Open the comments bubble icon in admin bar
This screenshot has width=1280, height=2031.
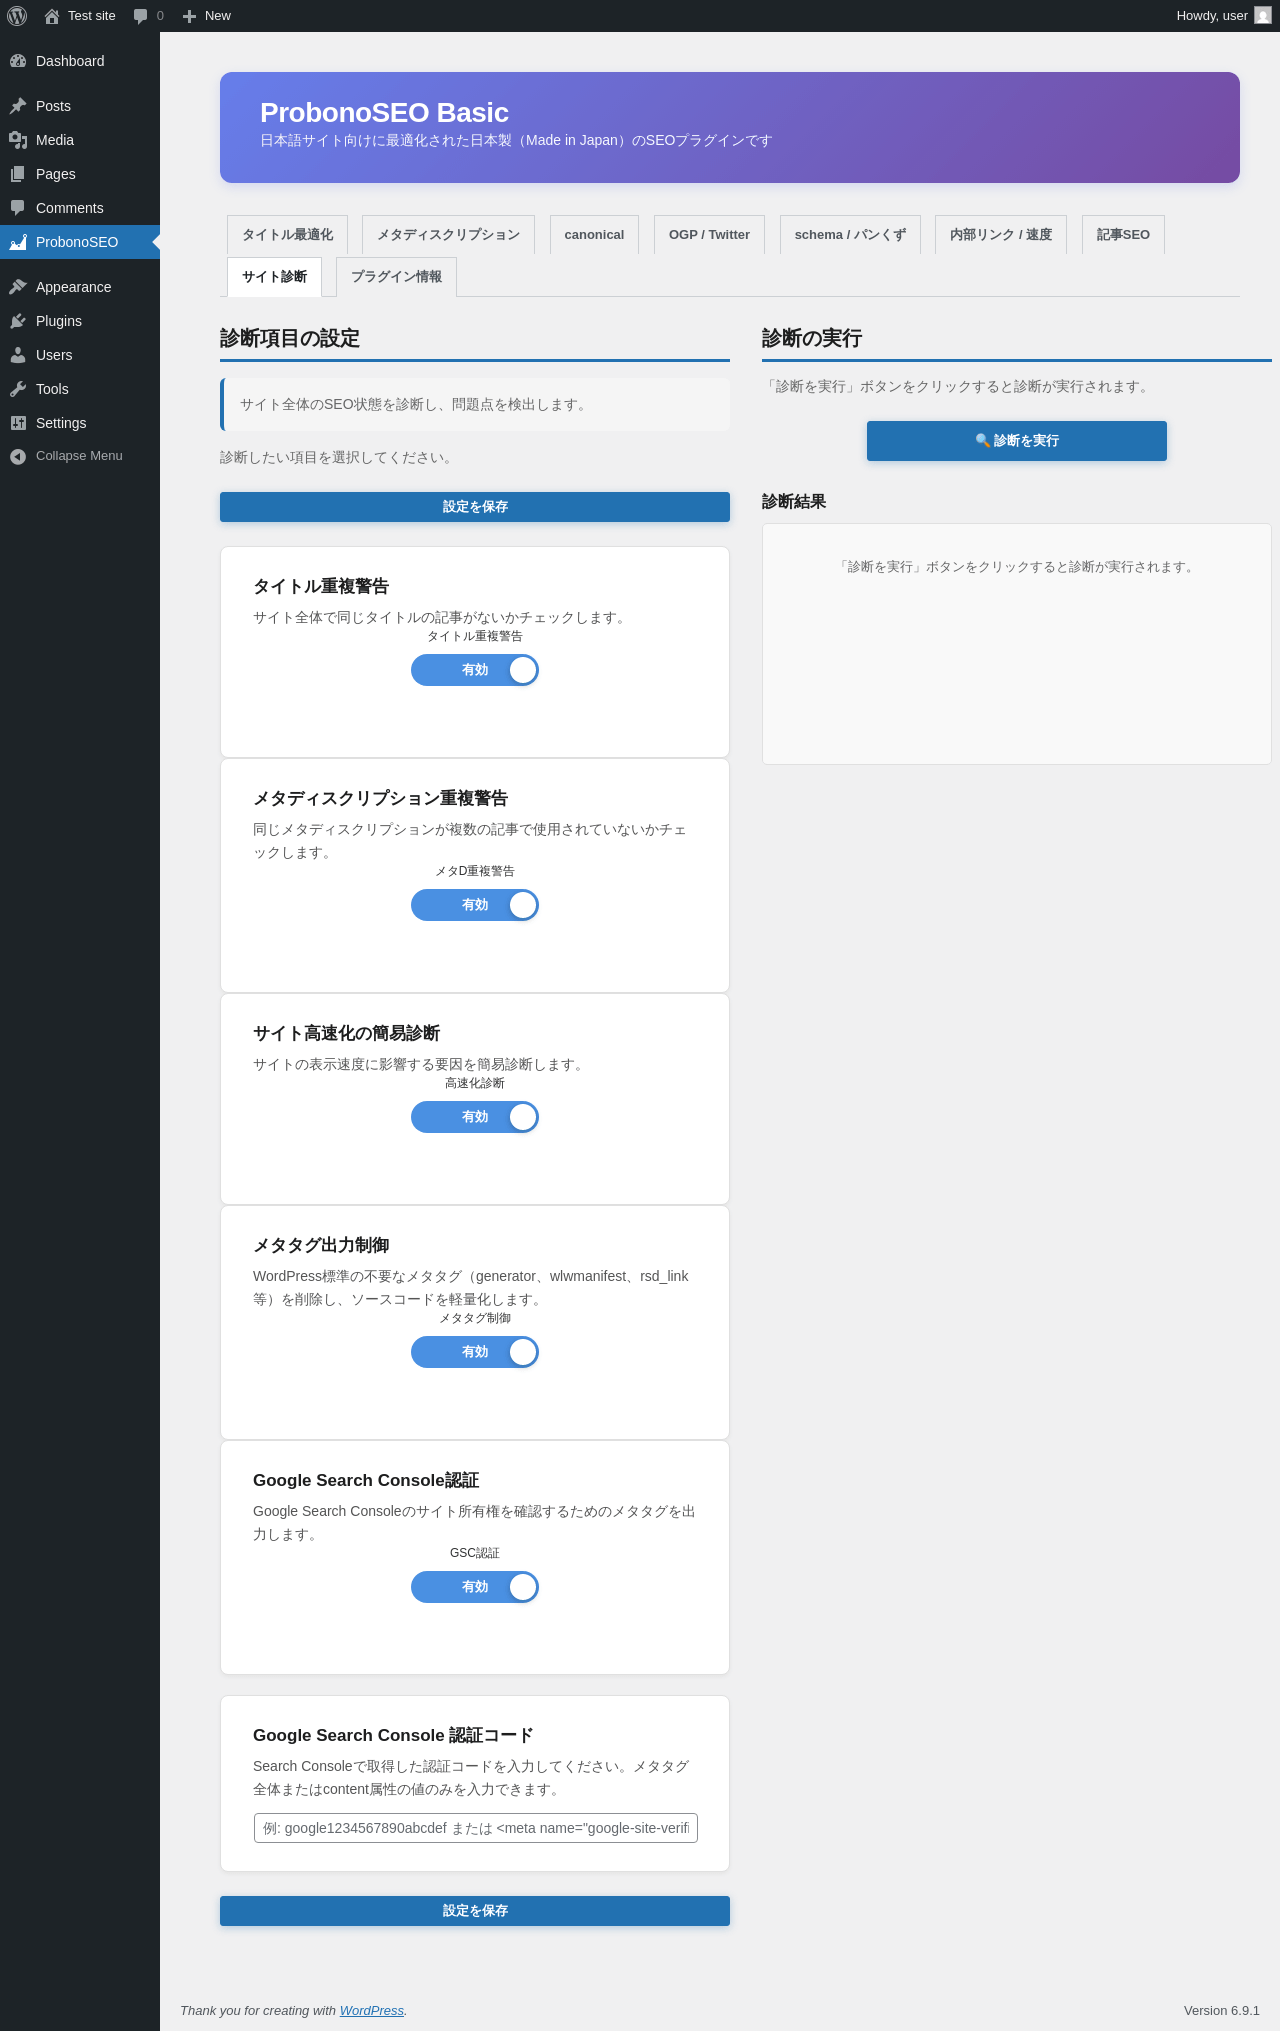pyautogui.click(x=140, y=16)
